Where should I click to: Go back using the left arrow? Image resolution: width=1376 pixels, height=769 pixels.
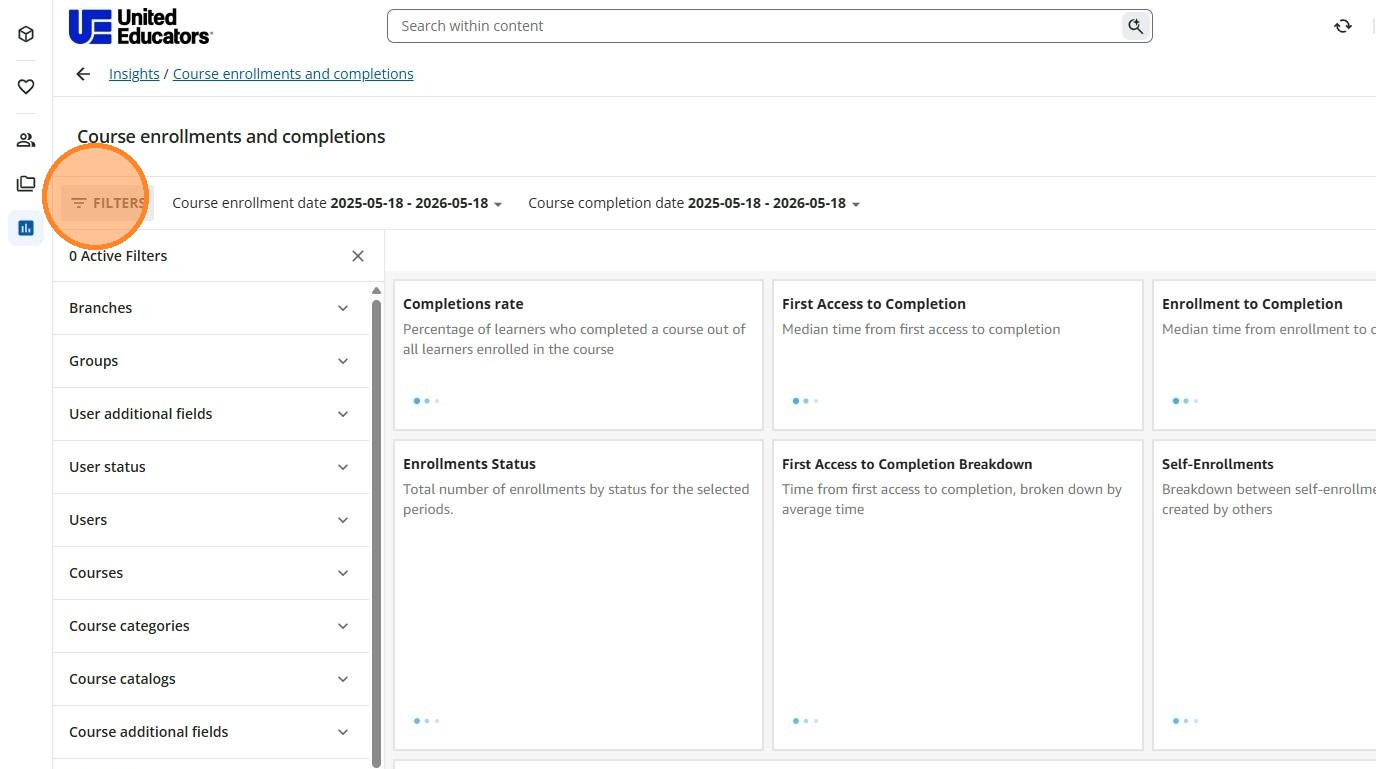[83, 74]
